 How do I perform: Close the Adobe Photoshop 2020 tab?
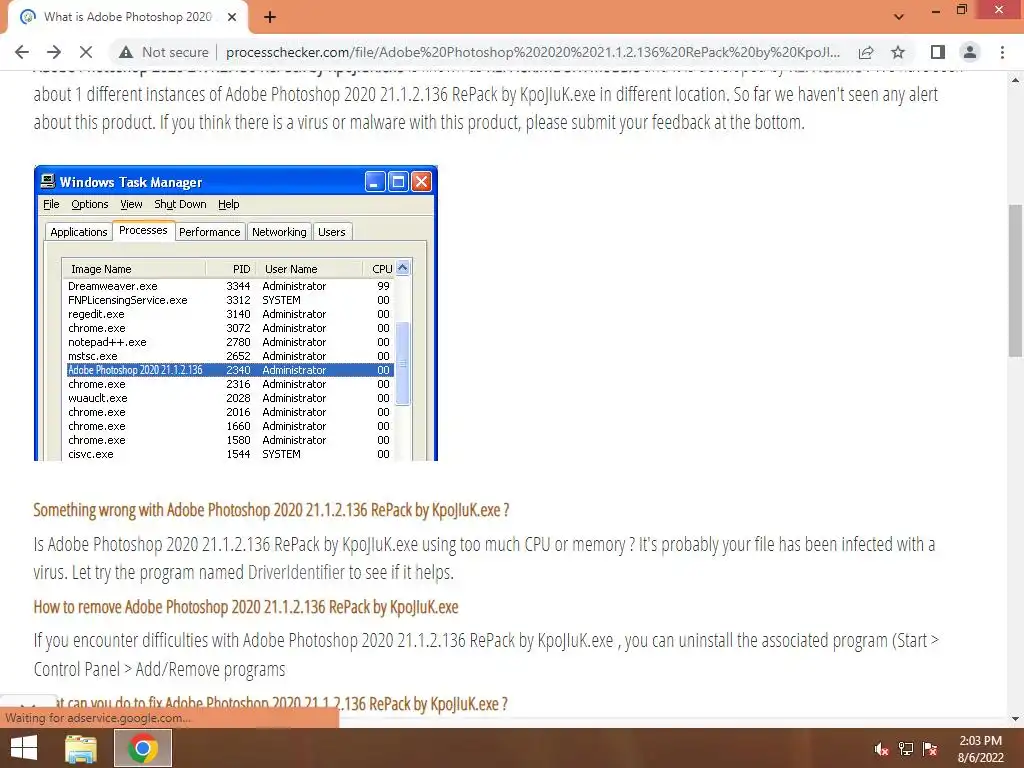click(x=232, y=17)
